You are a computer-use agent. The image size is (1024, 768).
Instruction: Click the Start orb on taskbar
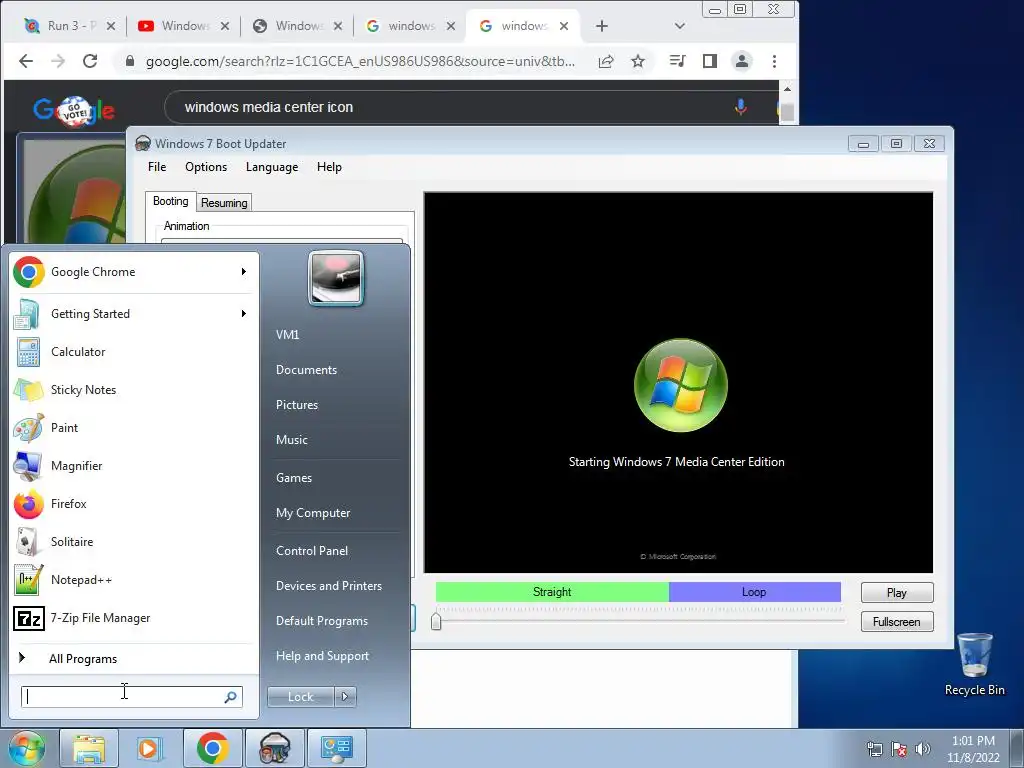click(26, 748)
